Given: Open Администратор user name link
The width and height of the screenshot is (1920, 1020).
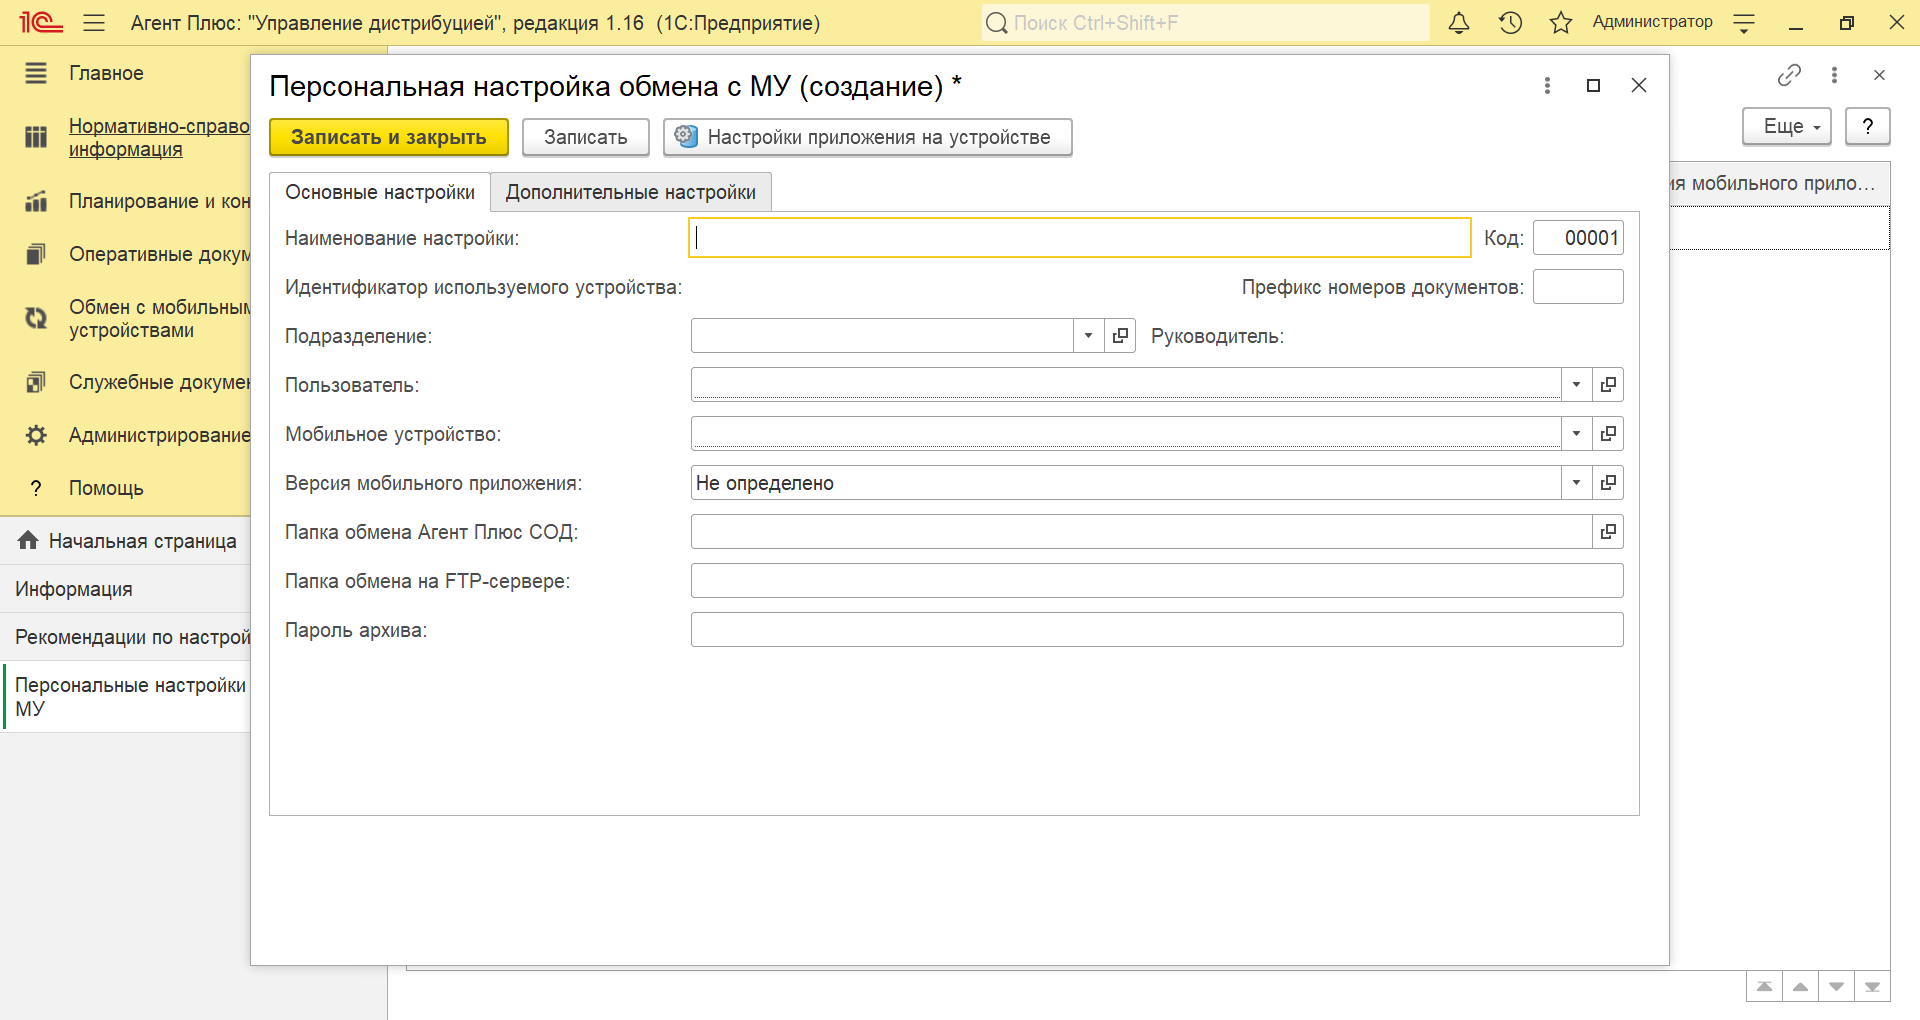Looking at the screenshot, I should (1652, 22).
